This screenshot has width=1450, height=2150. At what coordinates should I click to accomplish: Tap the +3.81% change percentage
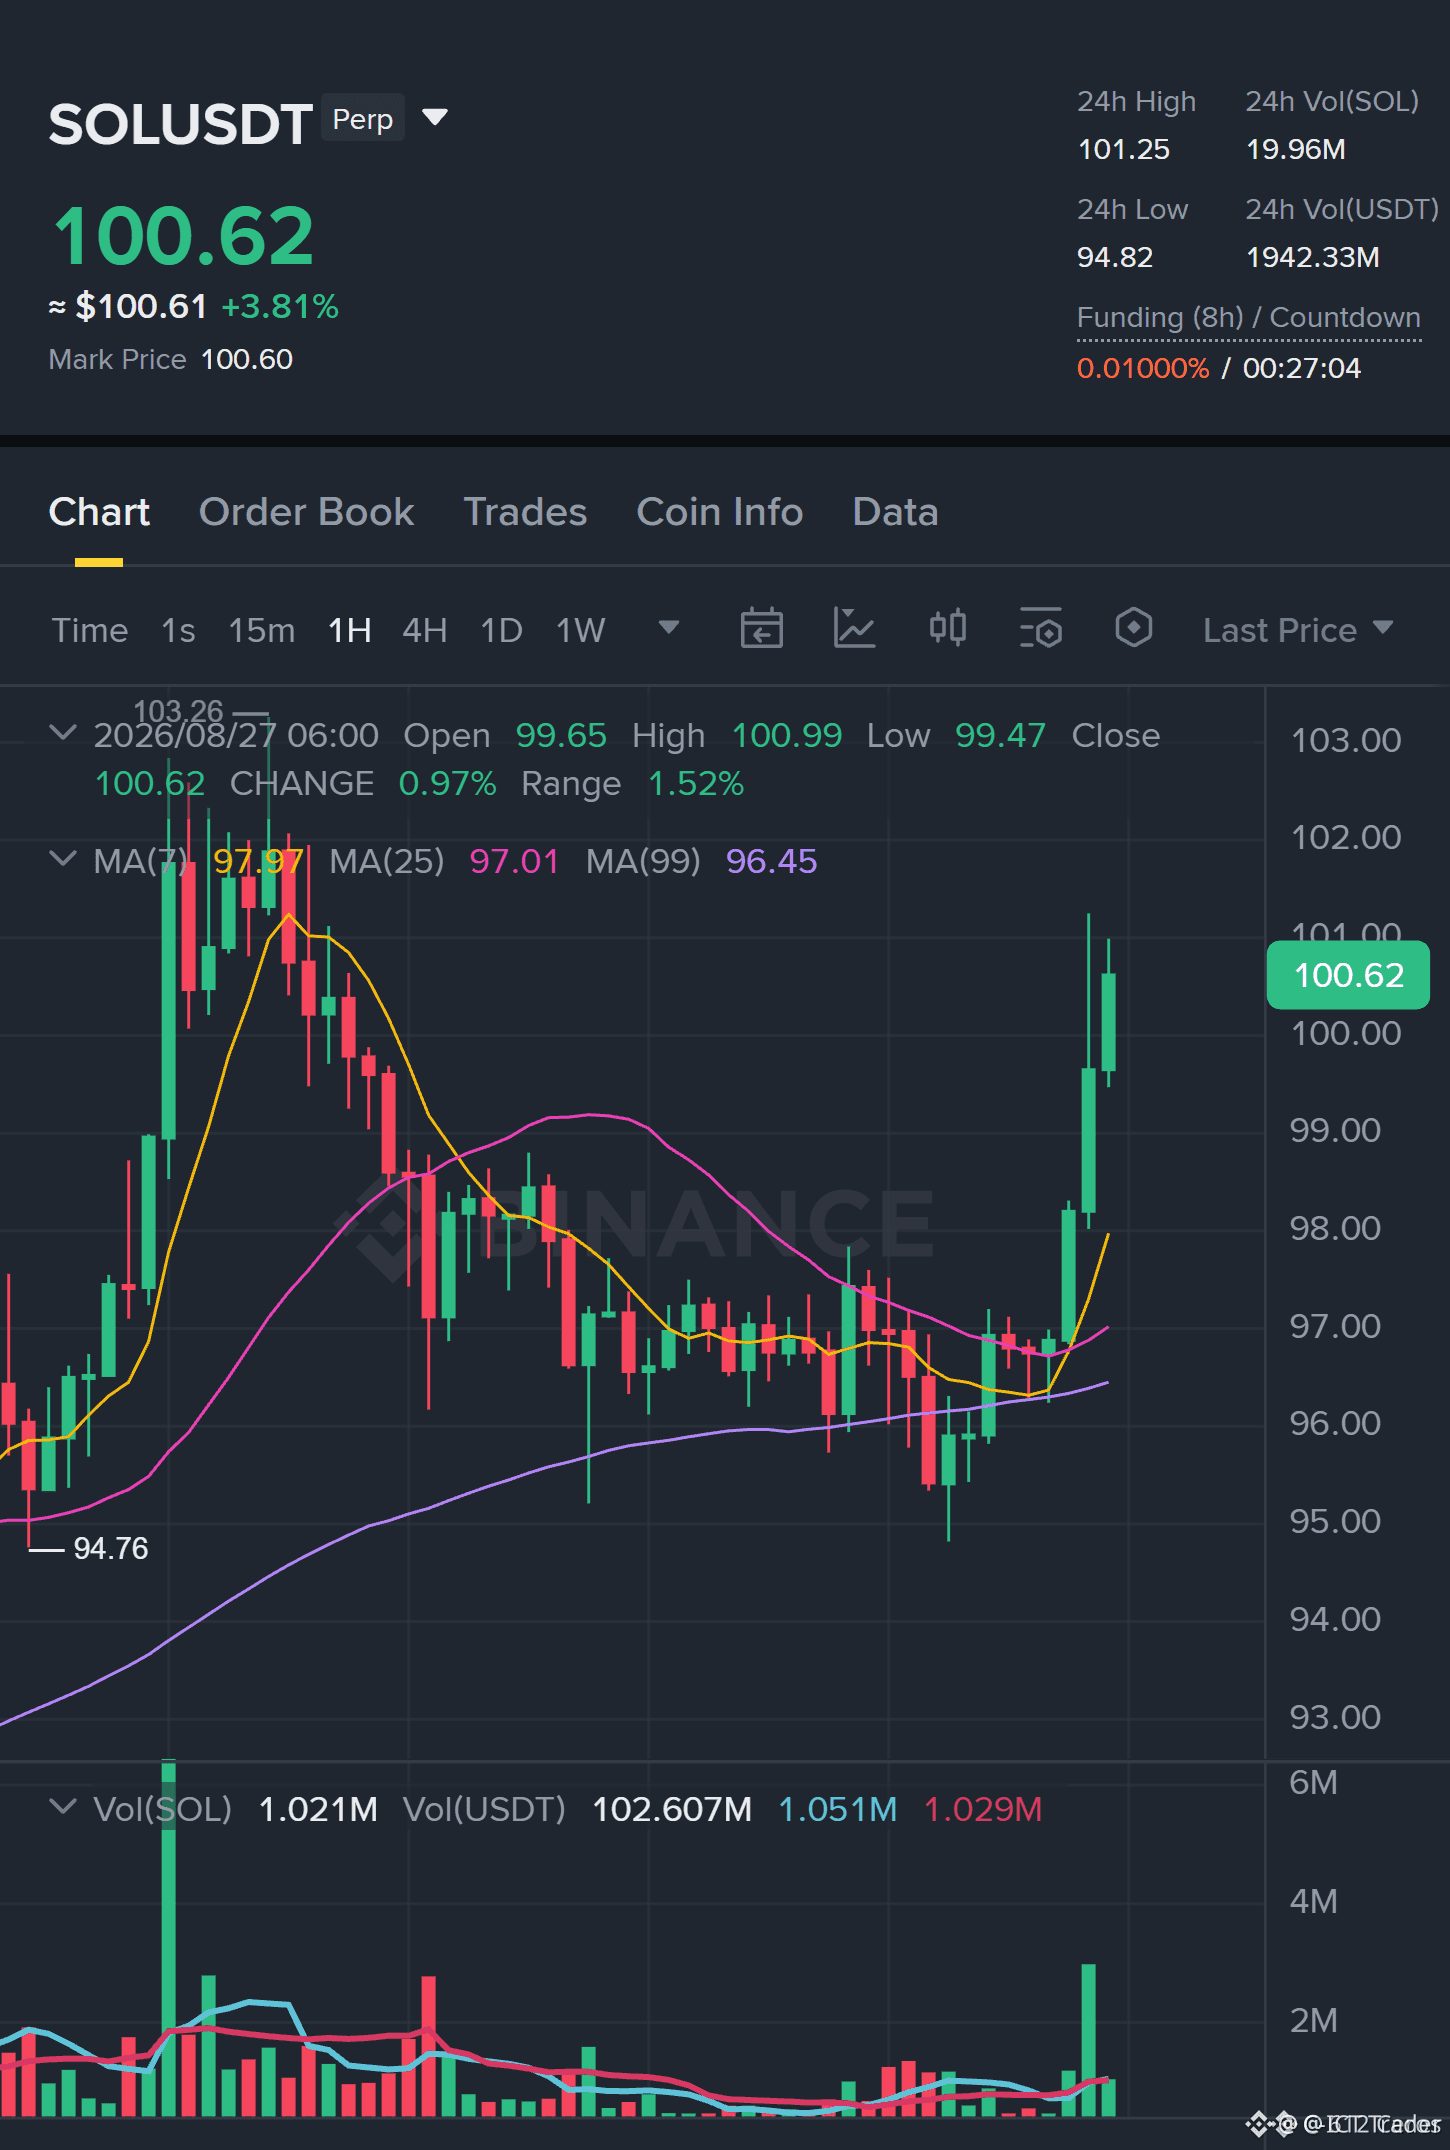pyautogui.click(x=280, y=306)
